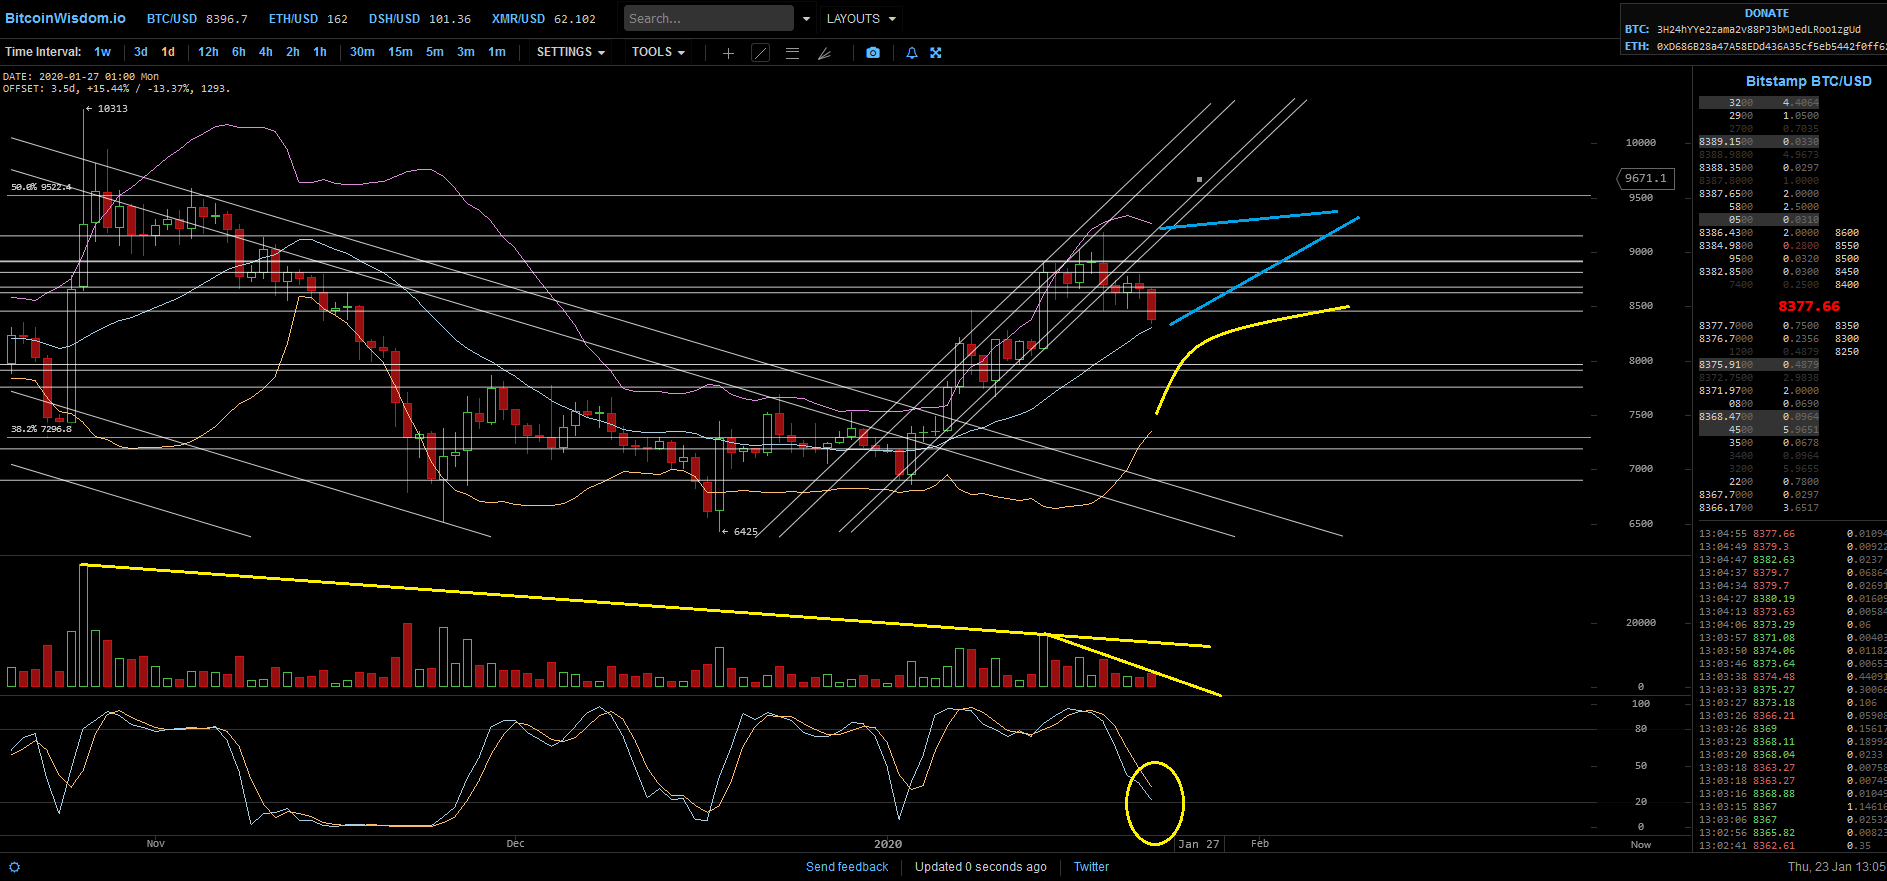Click the 9671.1 price axis marker
1887x881 pixels.
(x=1646, y=178)
